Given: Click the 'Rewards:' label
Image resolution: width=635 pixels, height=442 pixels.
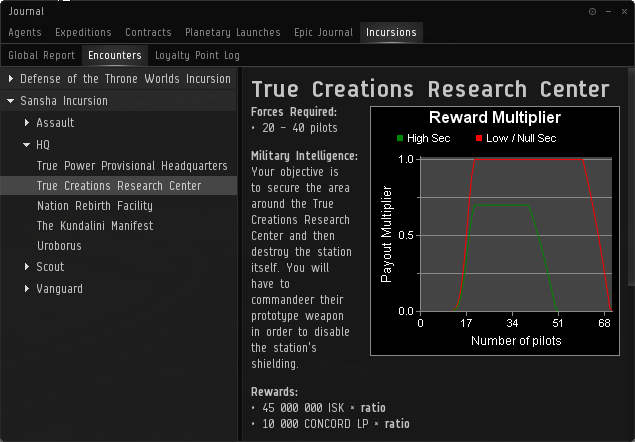Looking at the screenshot, I should [274, 392].
